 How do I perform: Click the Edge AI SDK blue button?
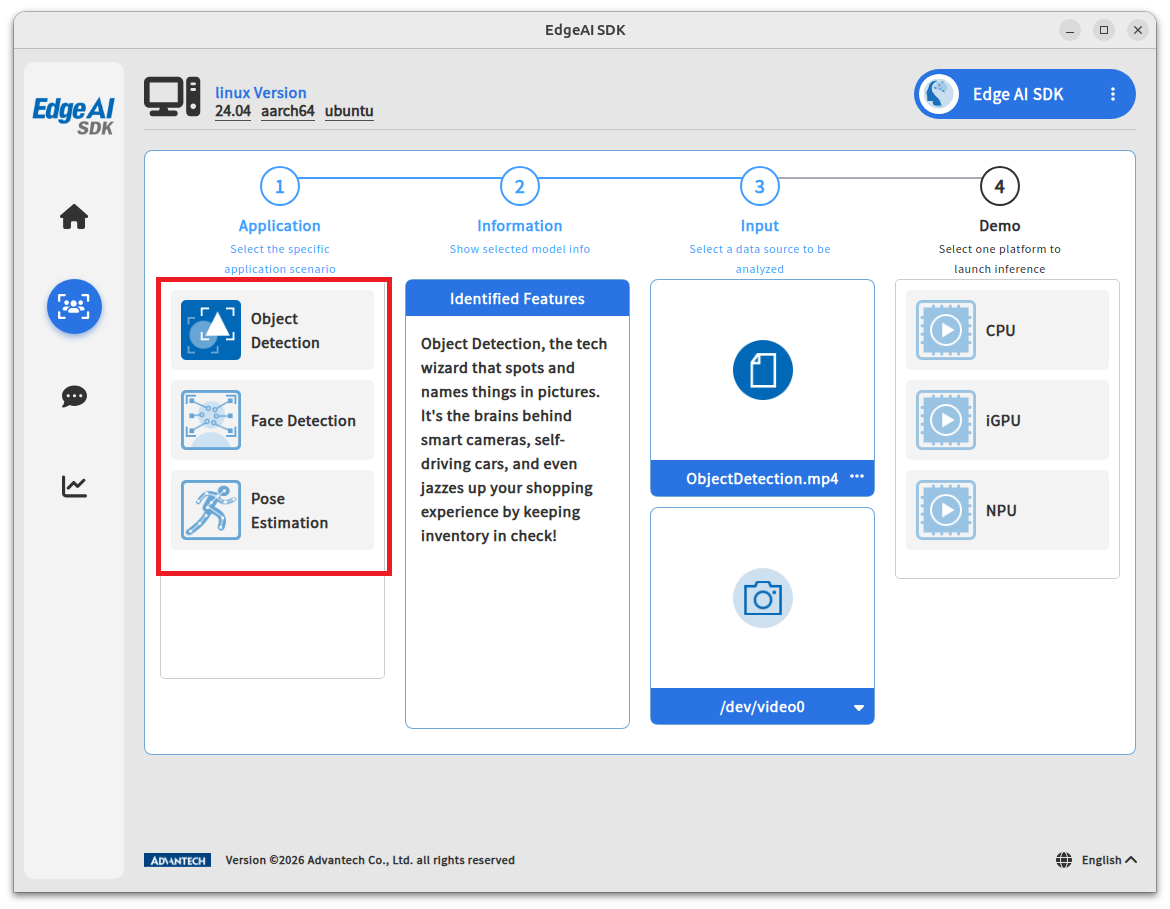click(x=1024, y=95)
